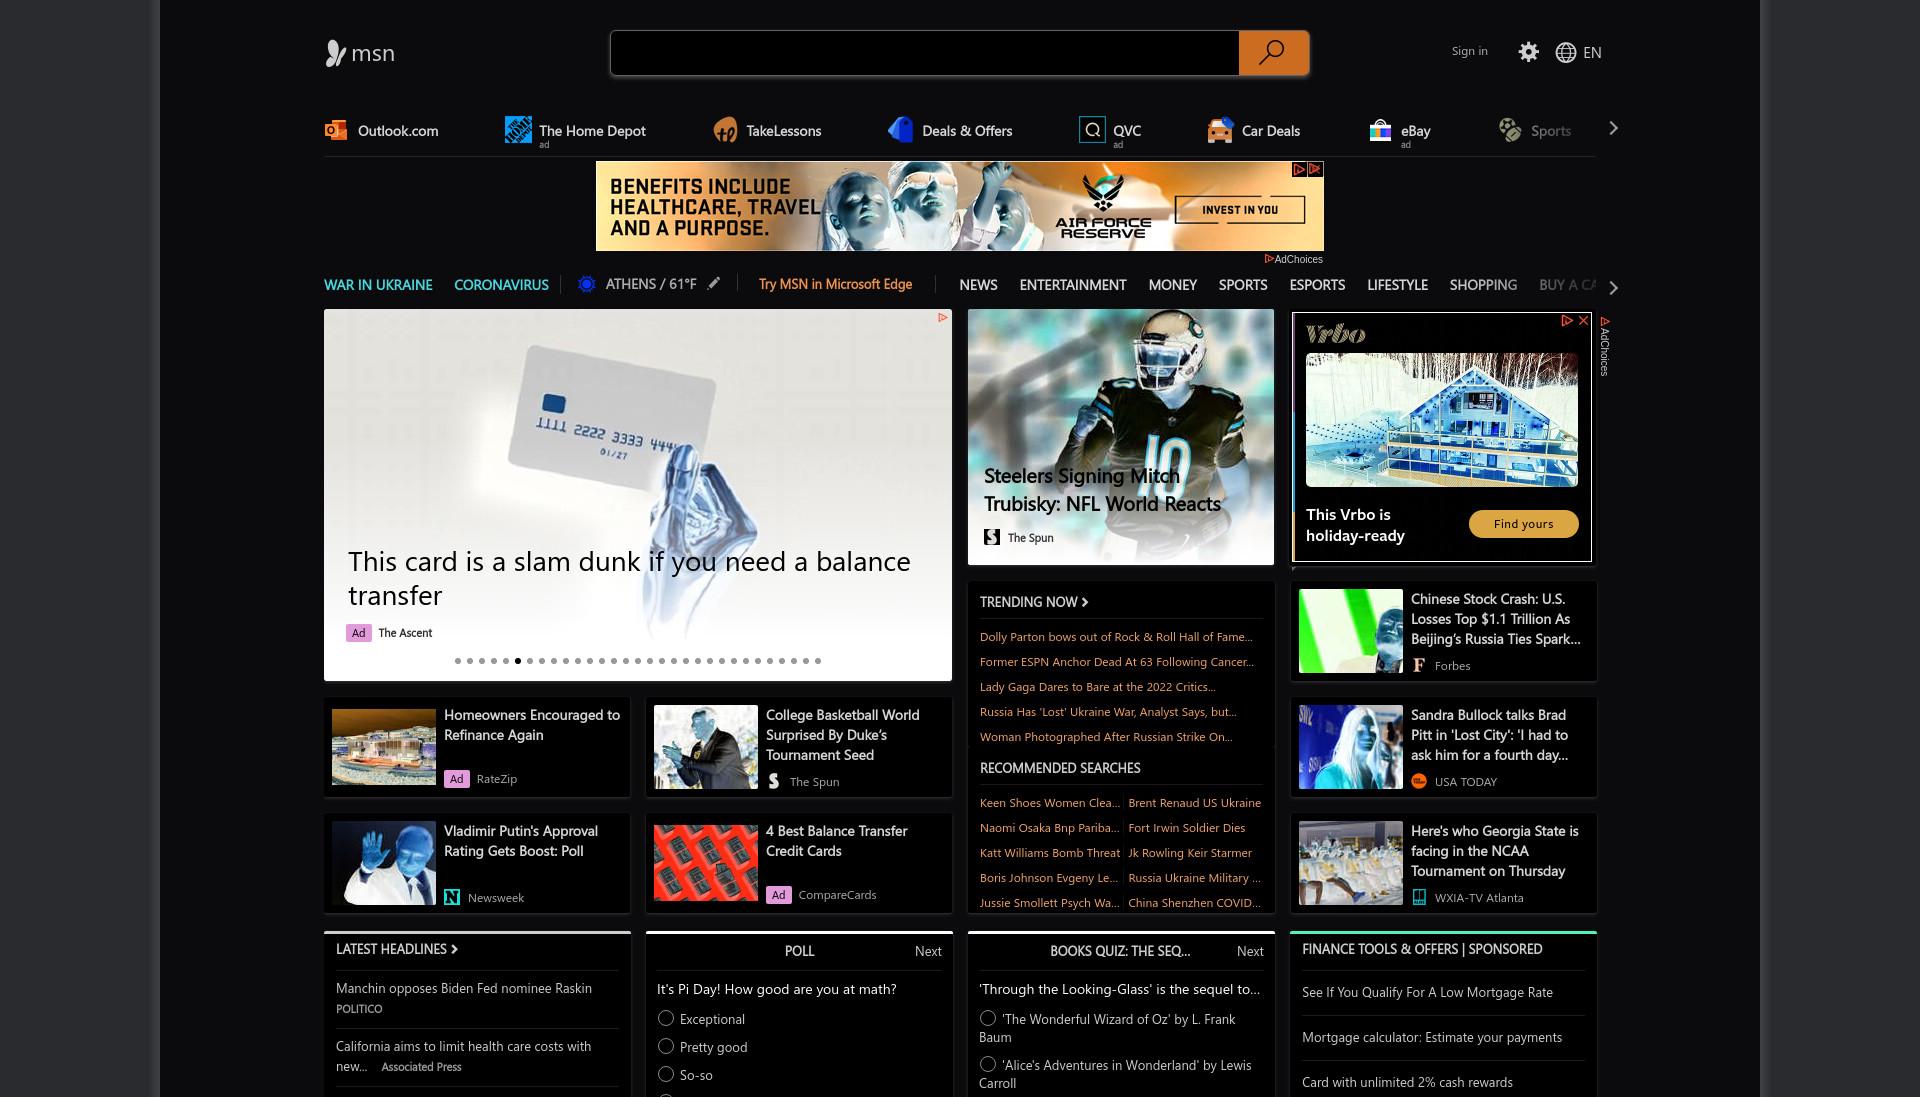Click The Spun logo under Steelers story
Viewport: 1920px width, 1097px height.
point(992,537)
